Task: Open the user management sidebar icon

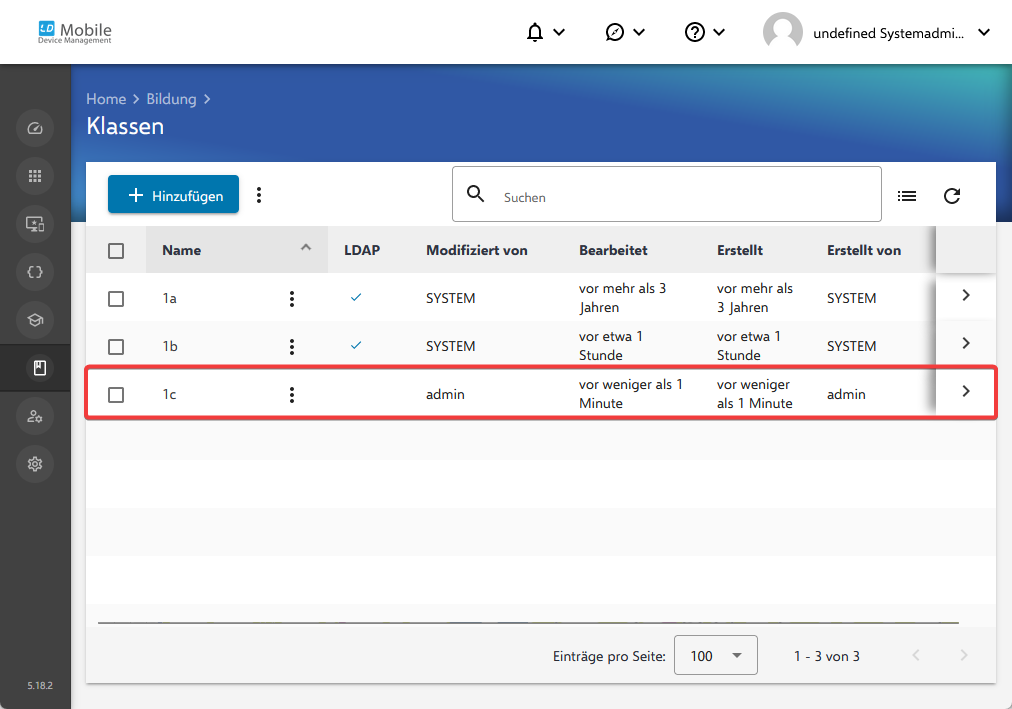Action: 35,416
